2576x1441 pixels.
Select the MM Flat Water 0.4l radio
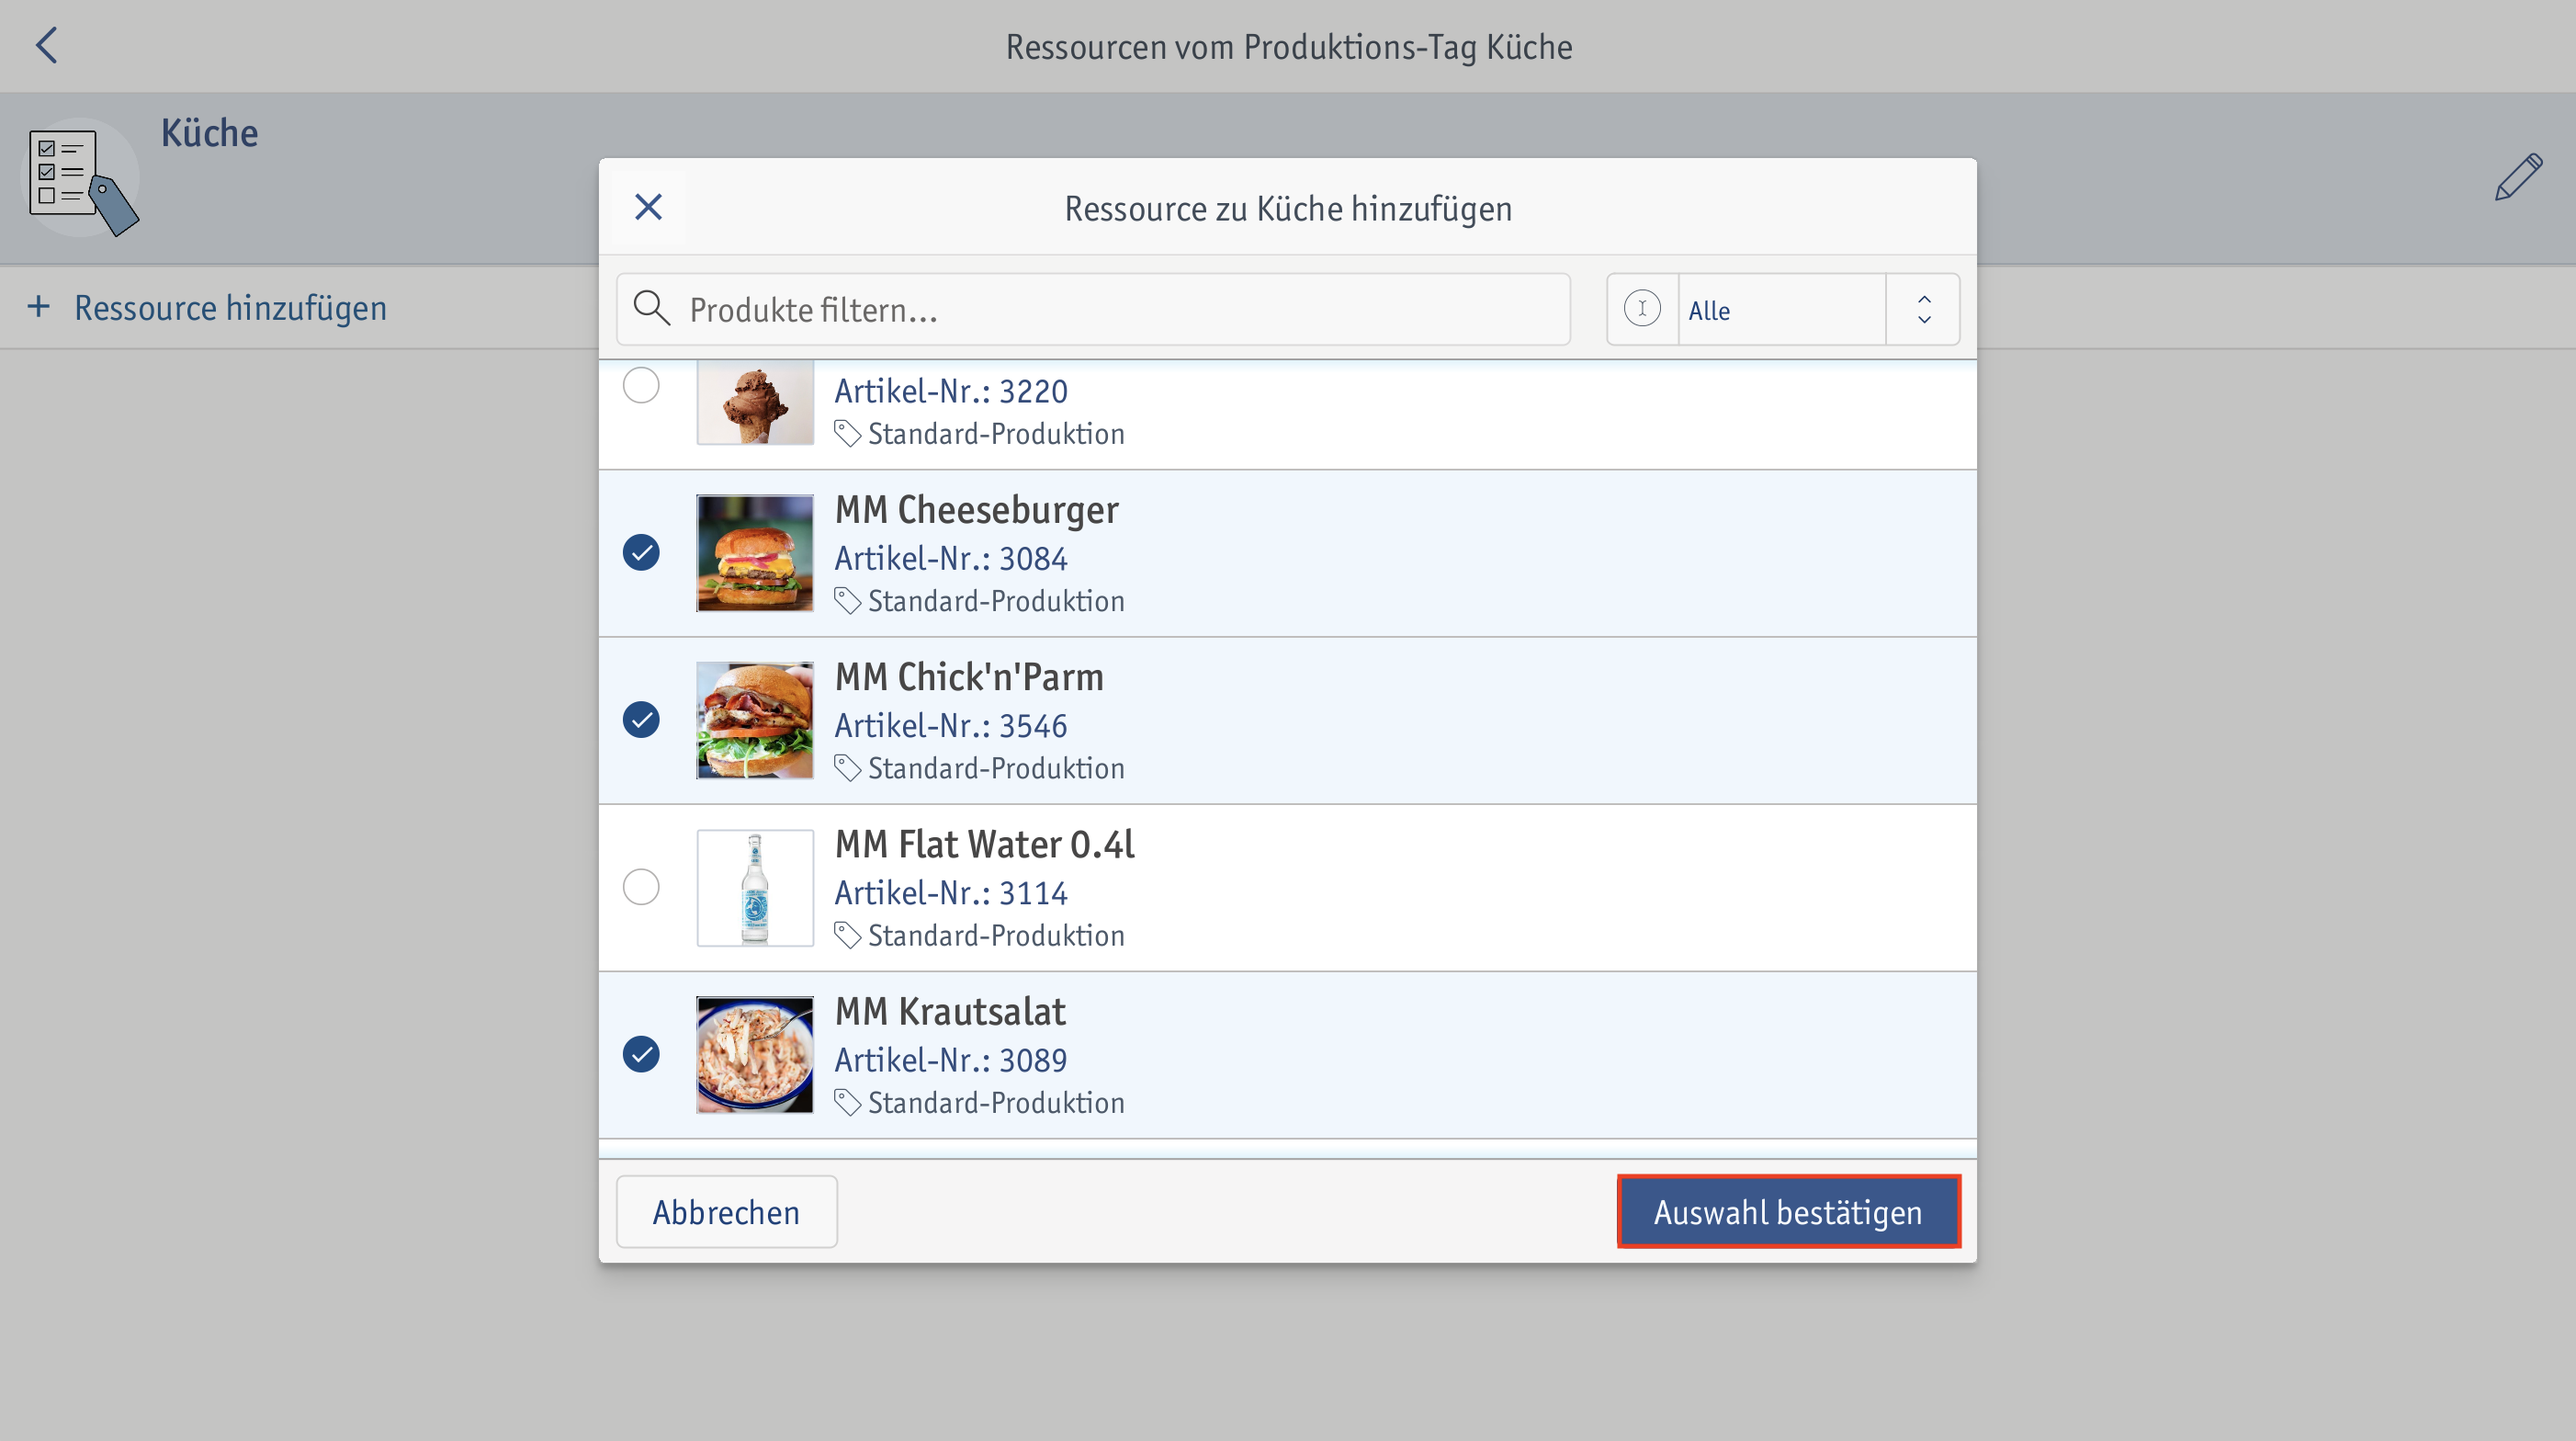(x=641, y=887)
